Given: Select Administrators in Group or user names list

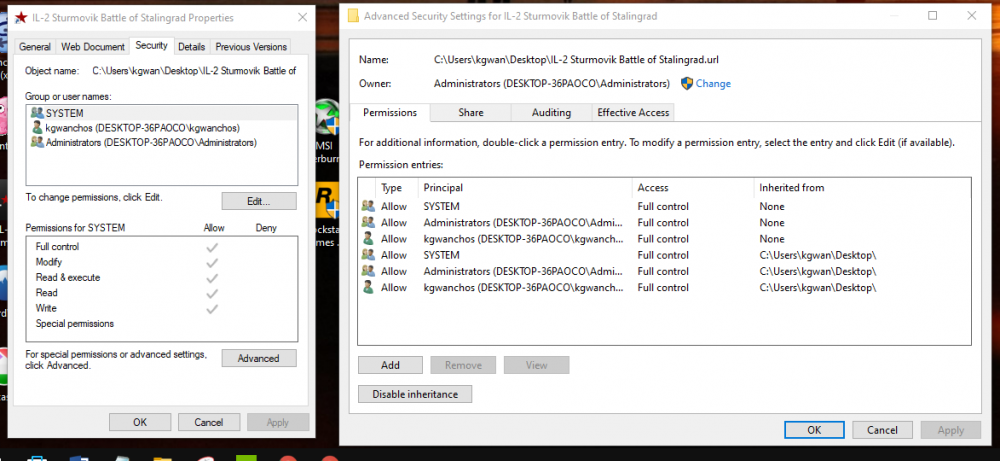Looking at the screenshot, I should pyautogui.click(x=162, y=143).
